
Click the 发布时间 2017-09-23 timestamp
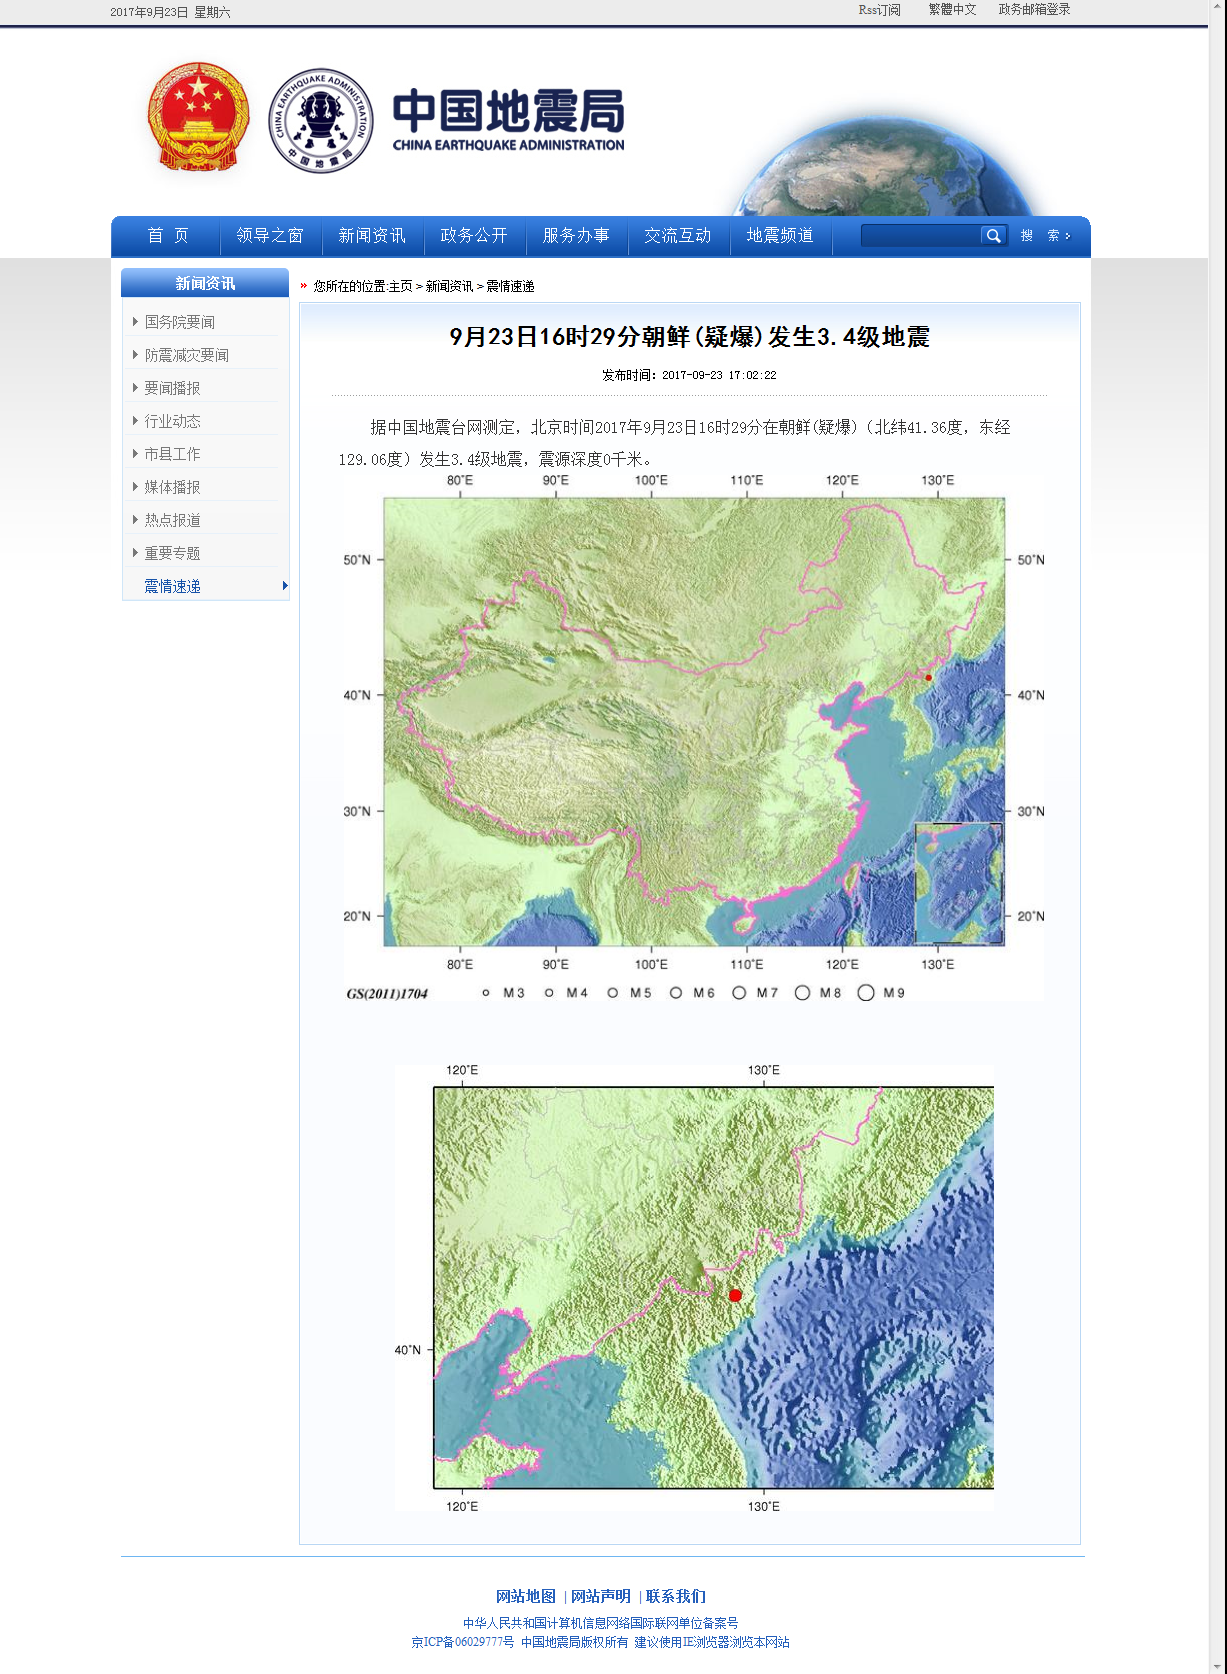(689, 375)
